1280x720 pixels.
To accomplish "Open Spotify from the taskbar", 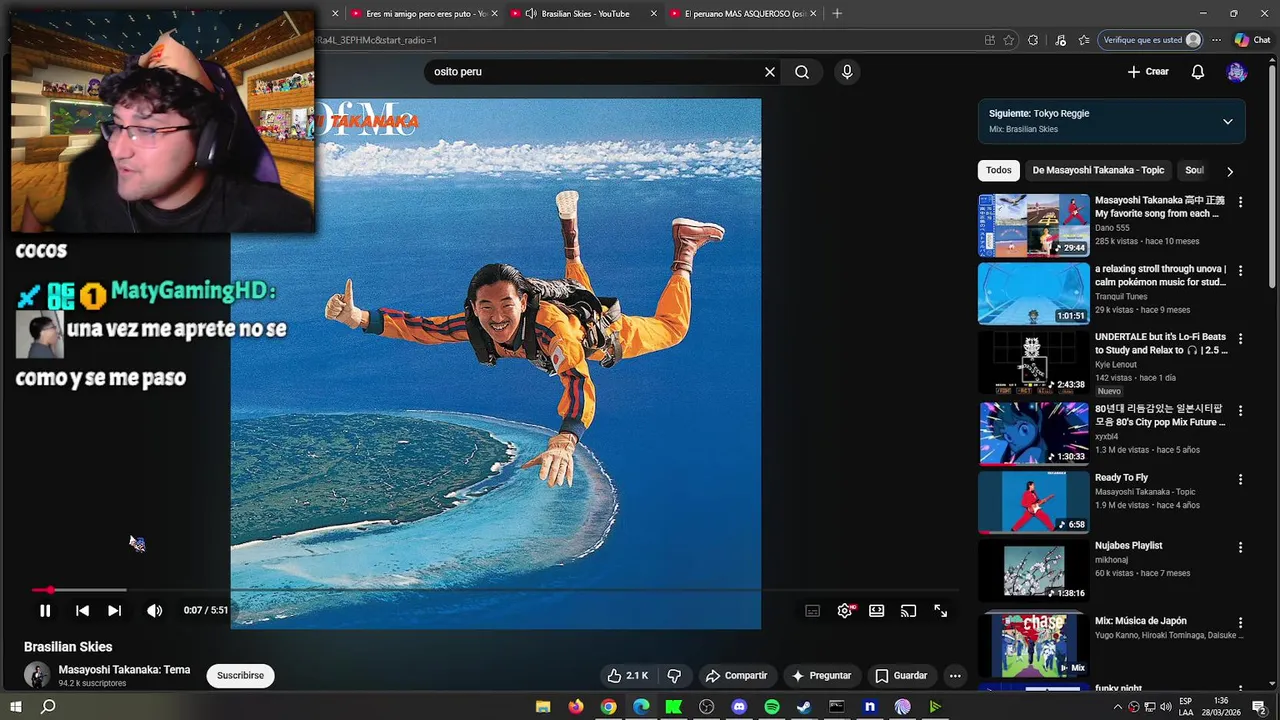I will (x=772, y=707).
